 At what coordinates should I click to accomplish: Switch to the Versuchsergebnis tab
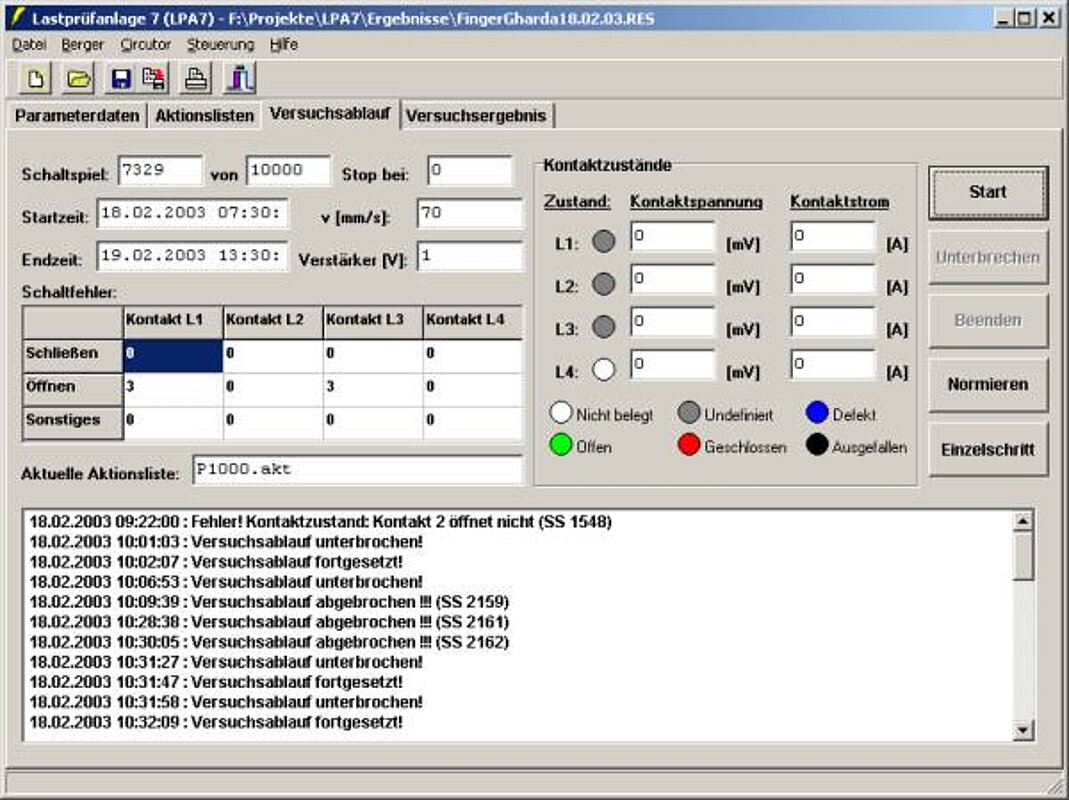476,116
